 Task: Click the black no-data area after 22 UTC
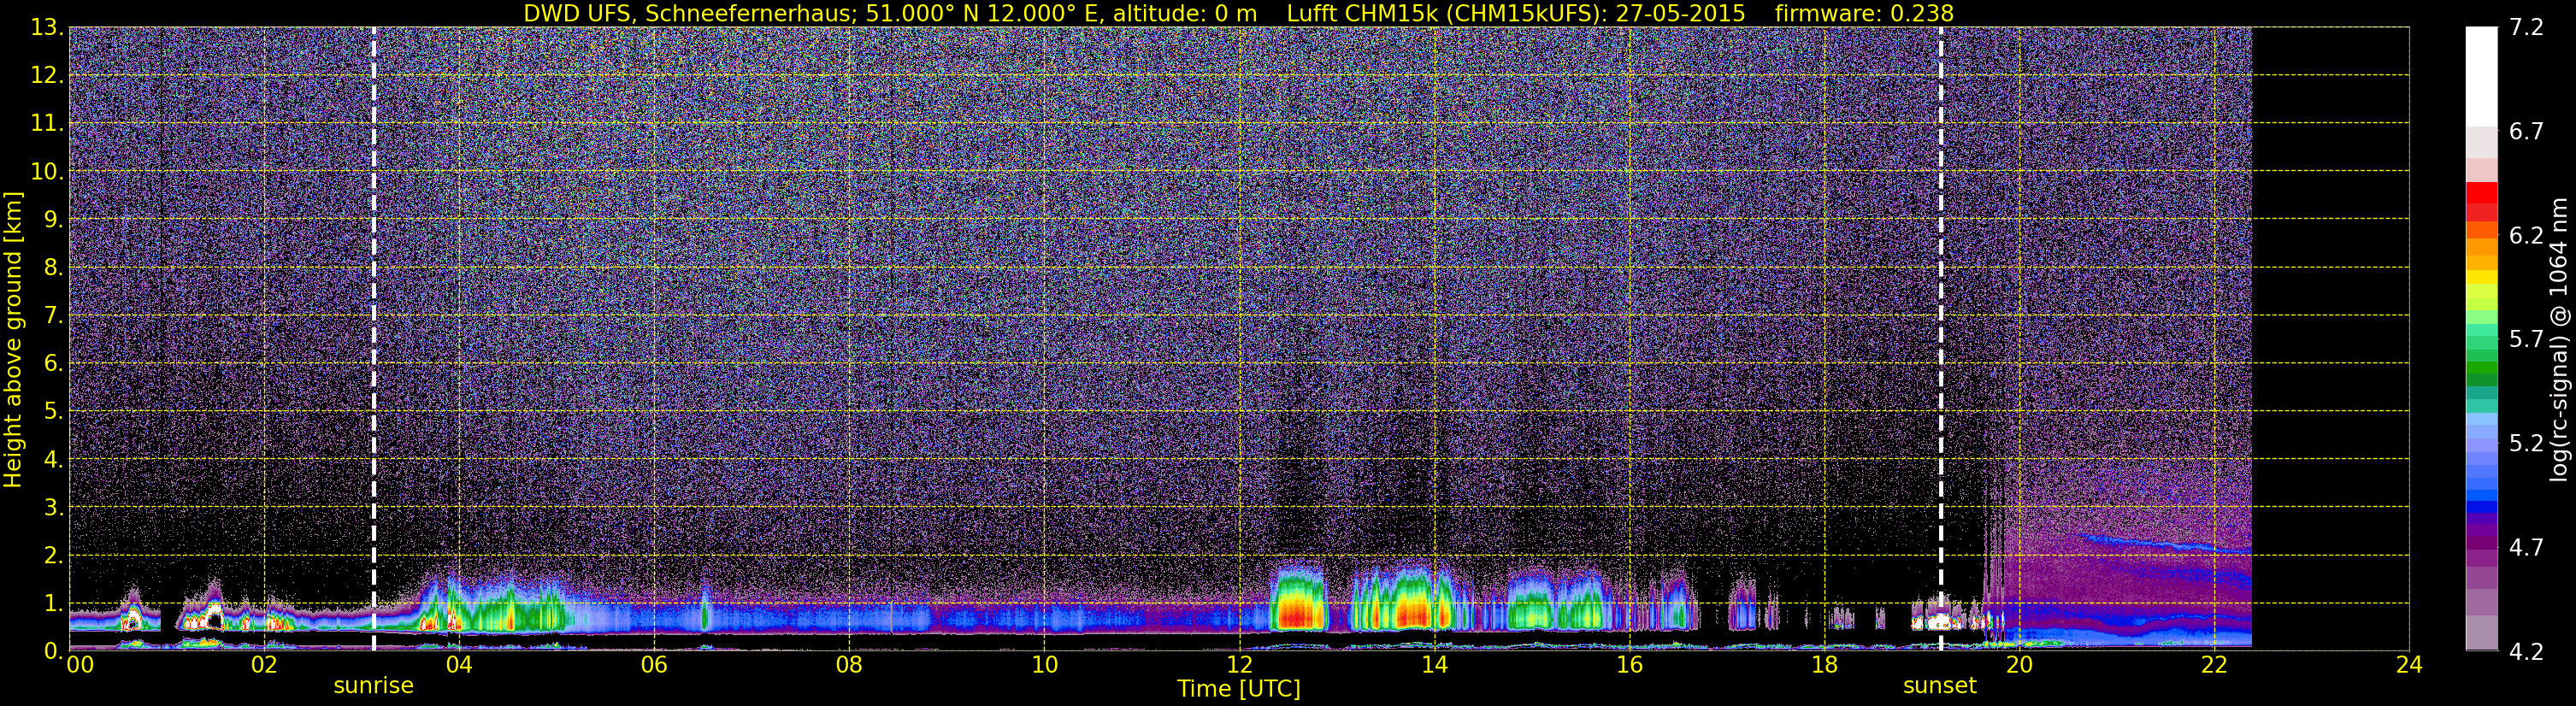coord(2330,339)
